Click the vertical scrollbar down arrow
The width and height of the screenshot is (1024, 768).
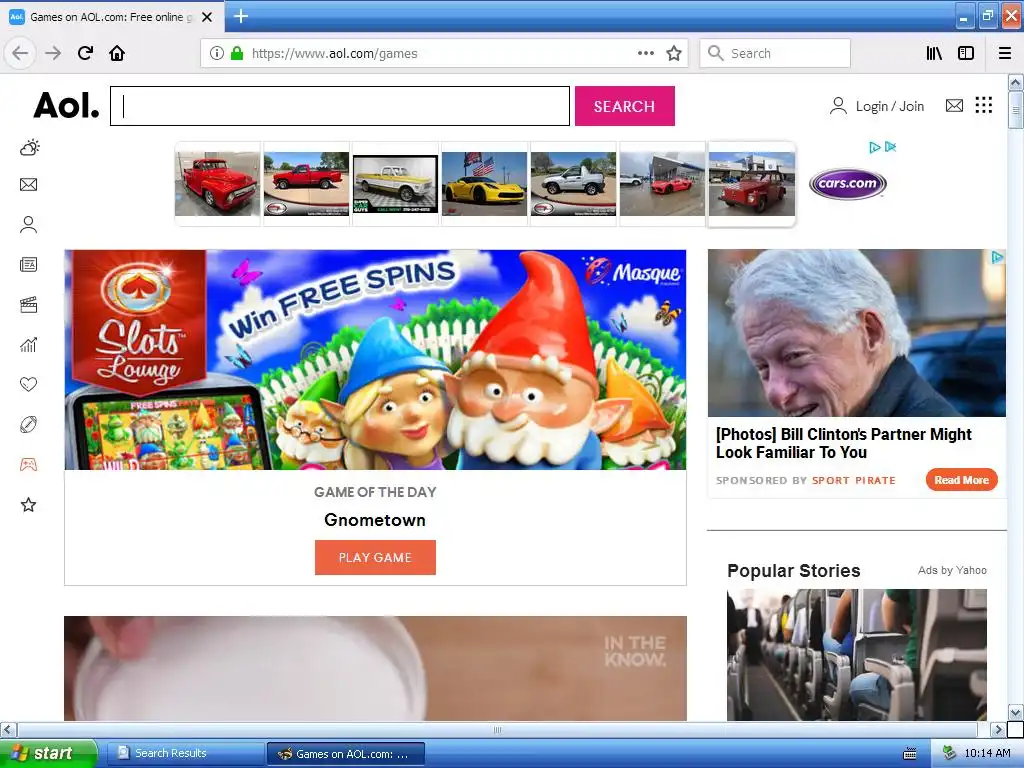point(1015,712)
